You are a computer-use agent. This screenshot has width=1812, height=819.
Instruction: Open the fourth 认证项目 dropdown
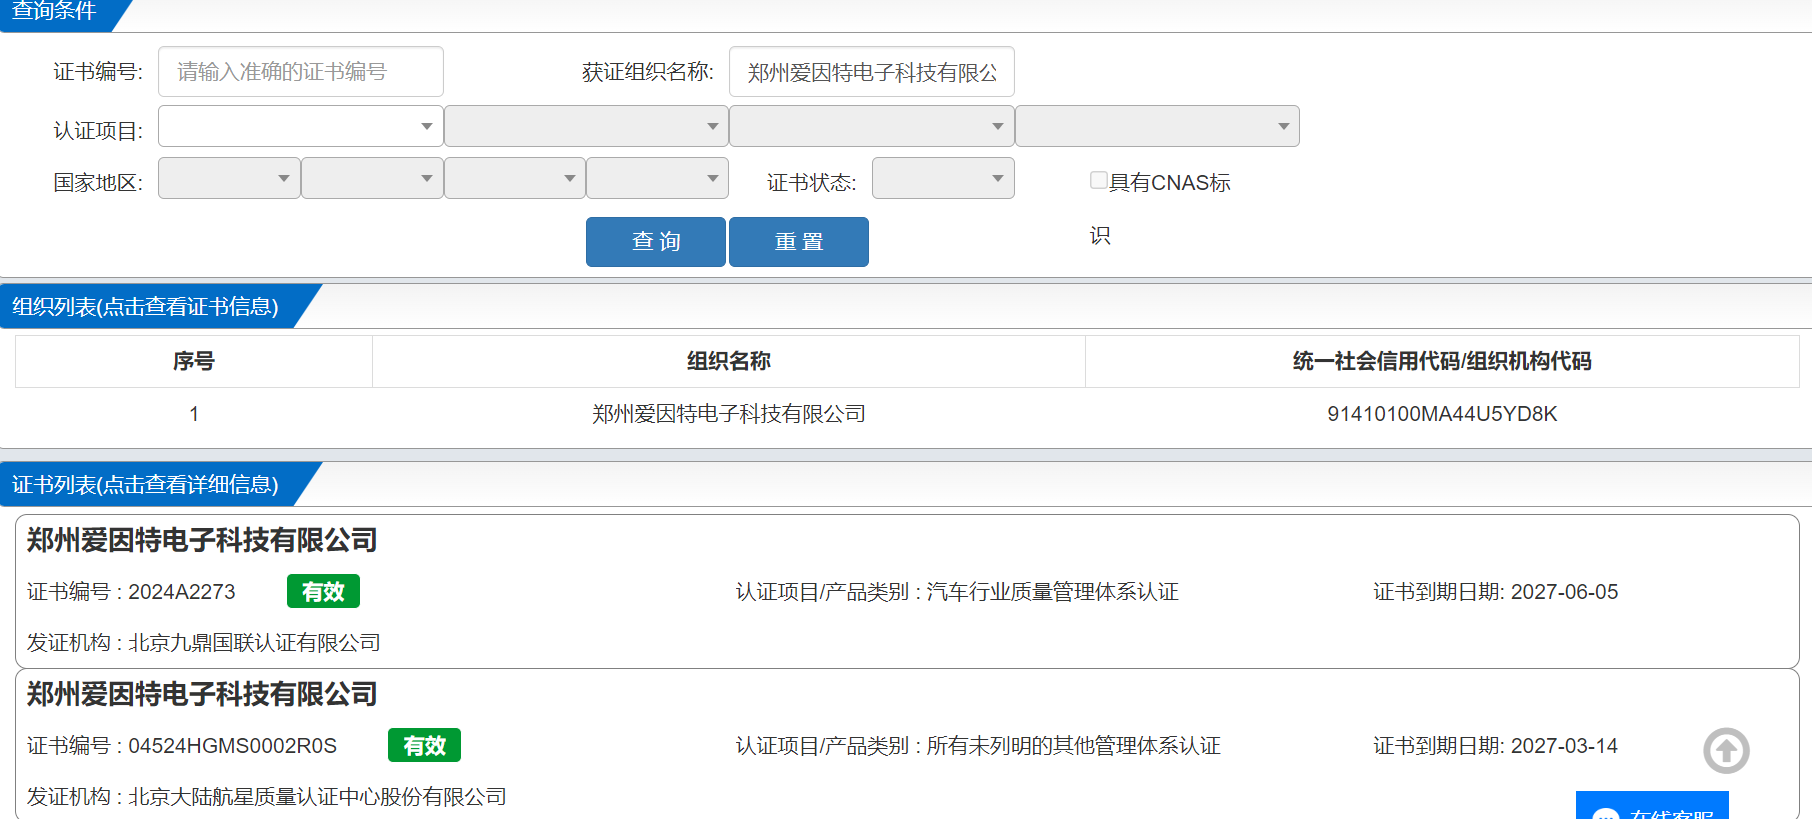[x=1157, y=126]
